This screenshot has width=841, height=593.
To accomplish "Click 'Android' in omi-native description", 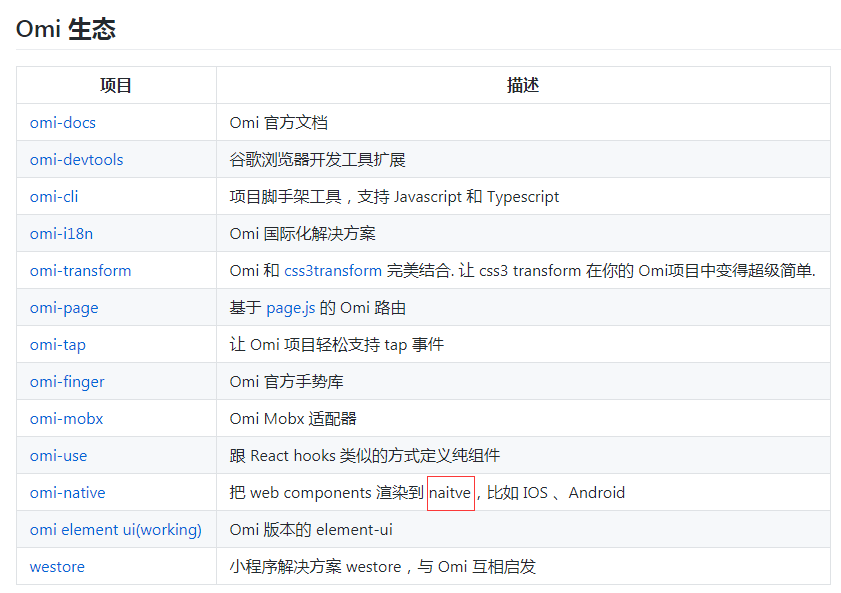I will click(x=596, y=493).
